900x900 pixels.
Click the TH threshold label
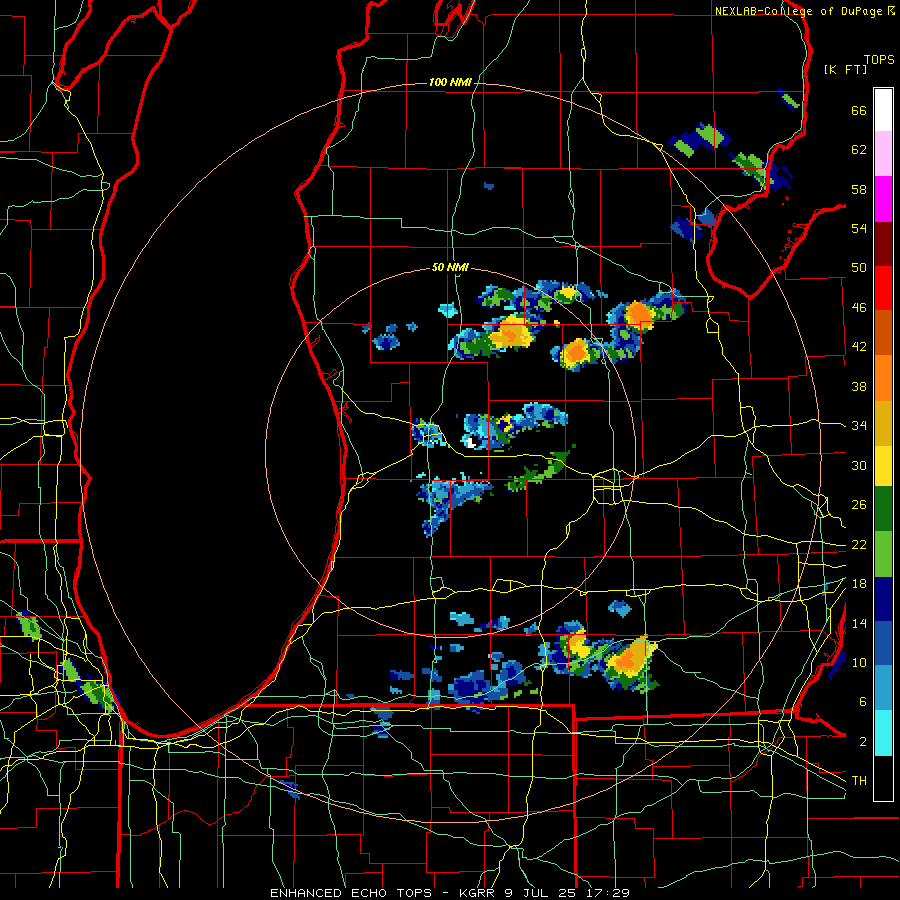tap(859, 781)
